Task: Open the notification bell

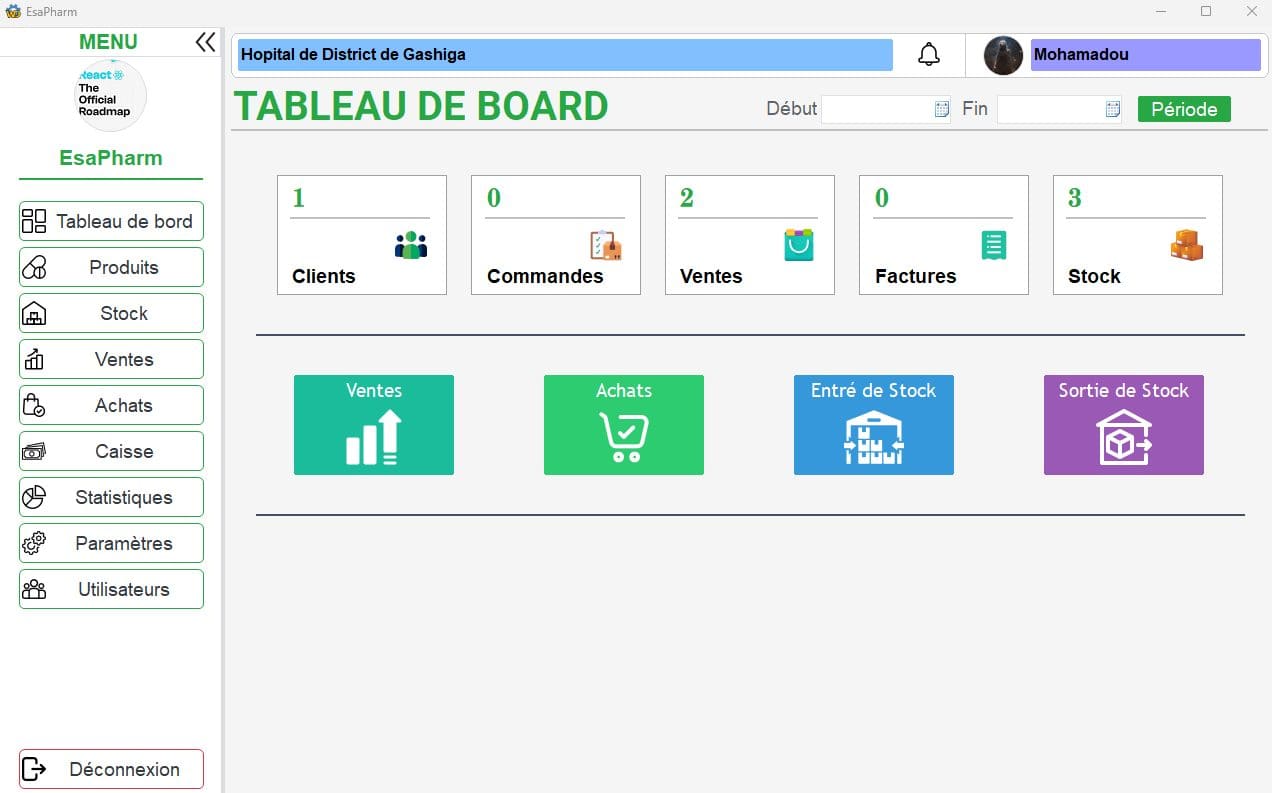Action: pos(929,55)
